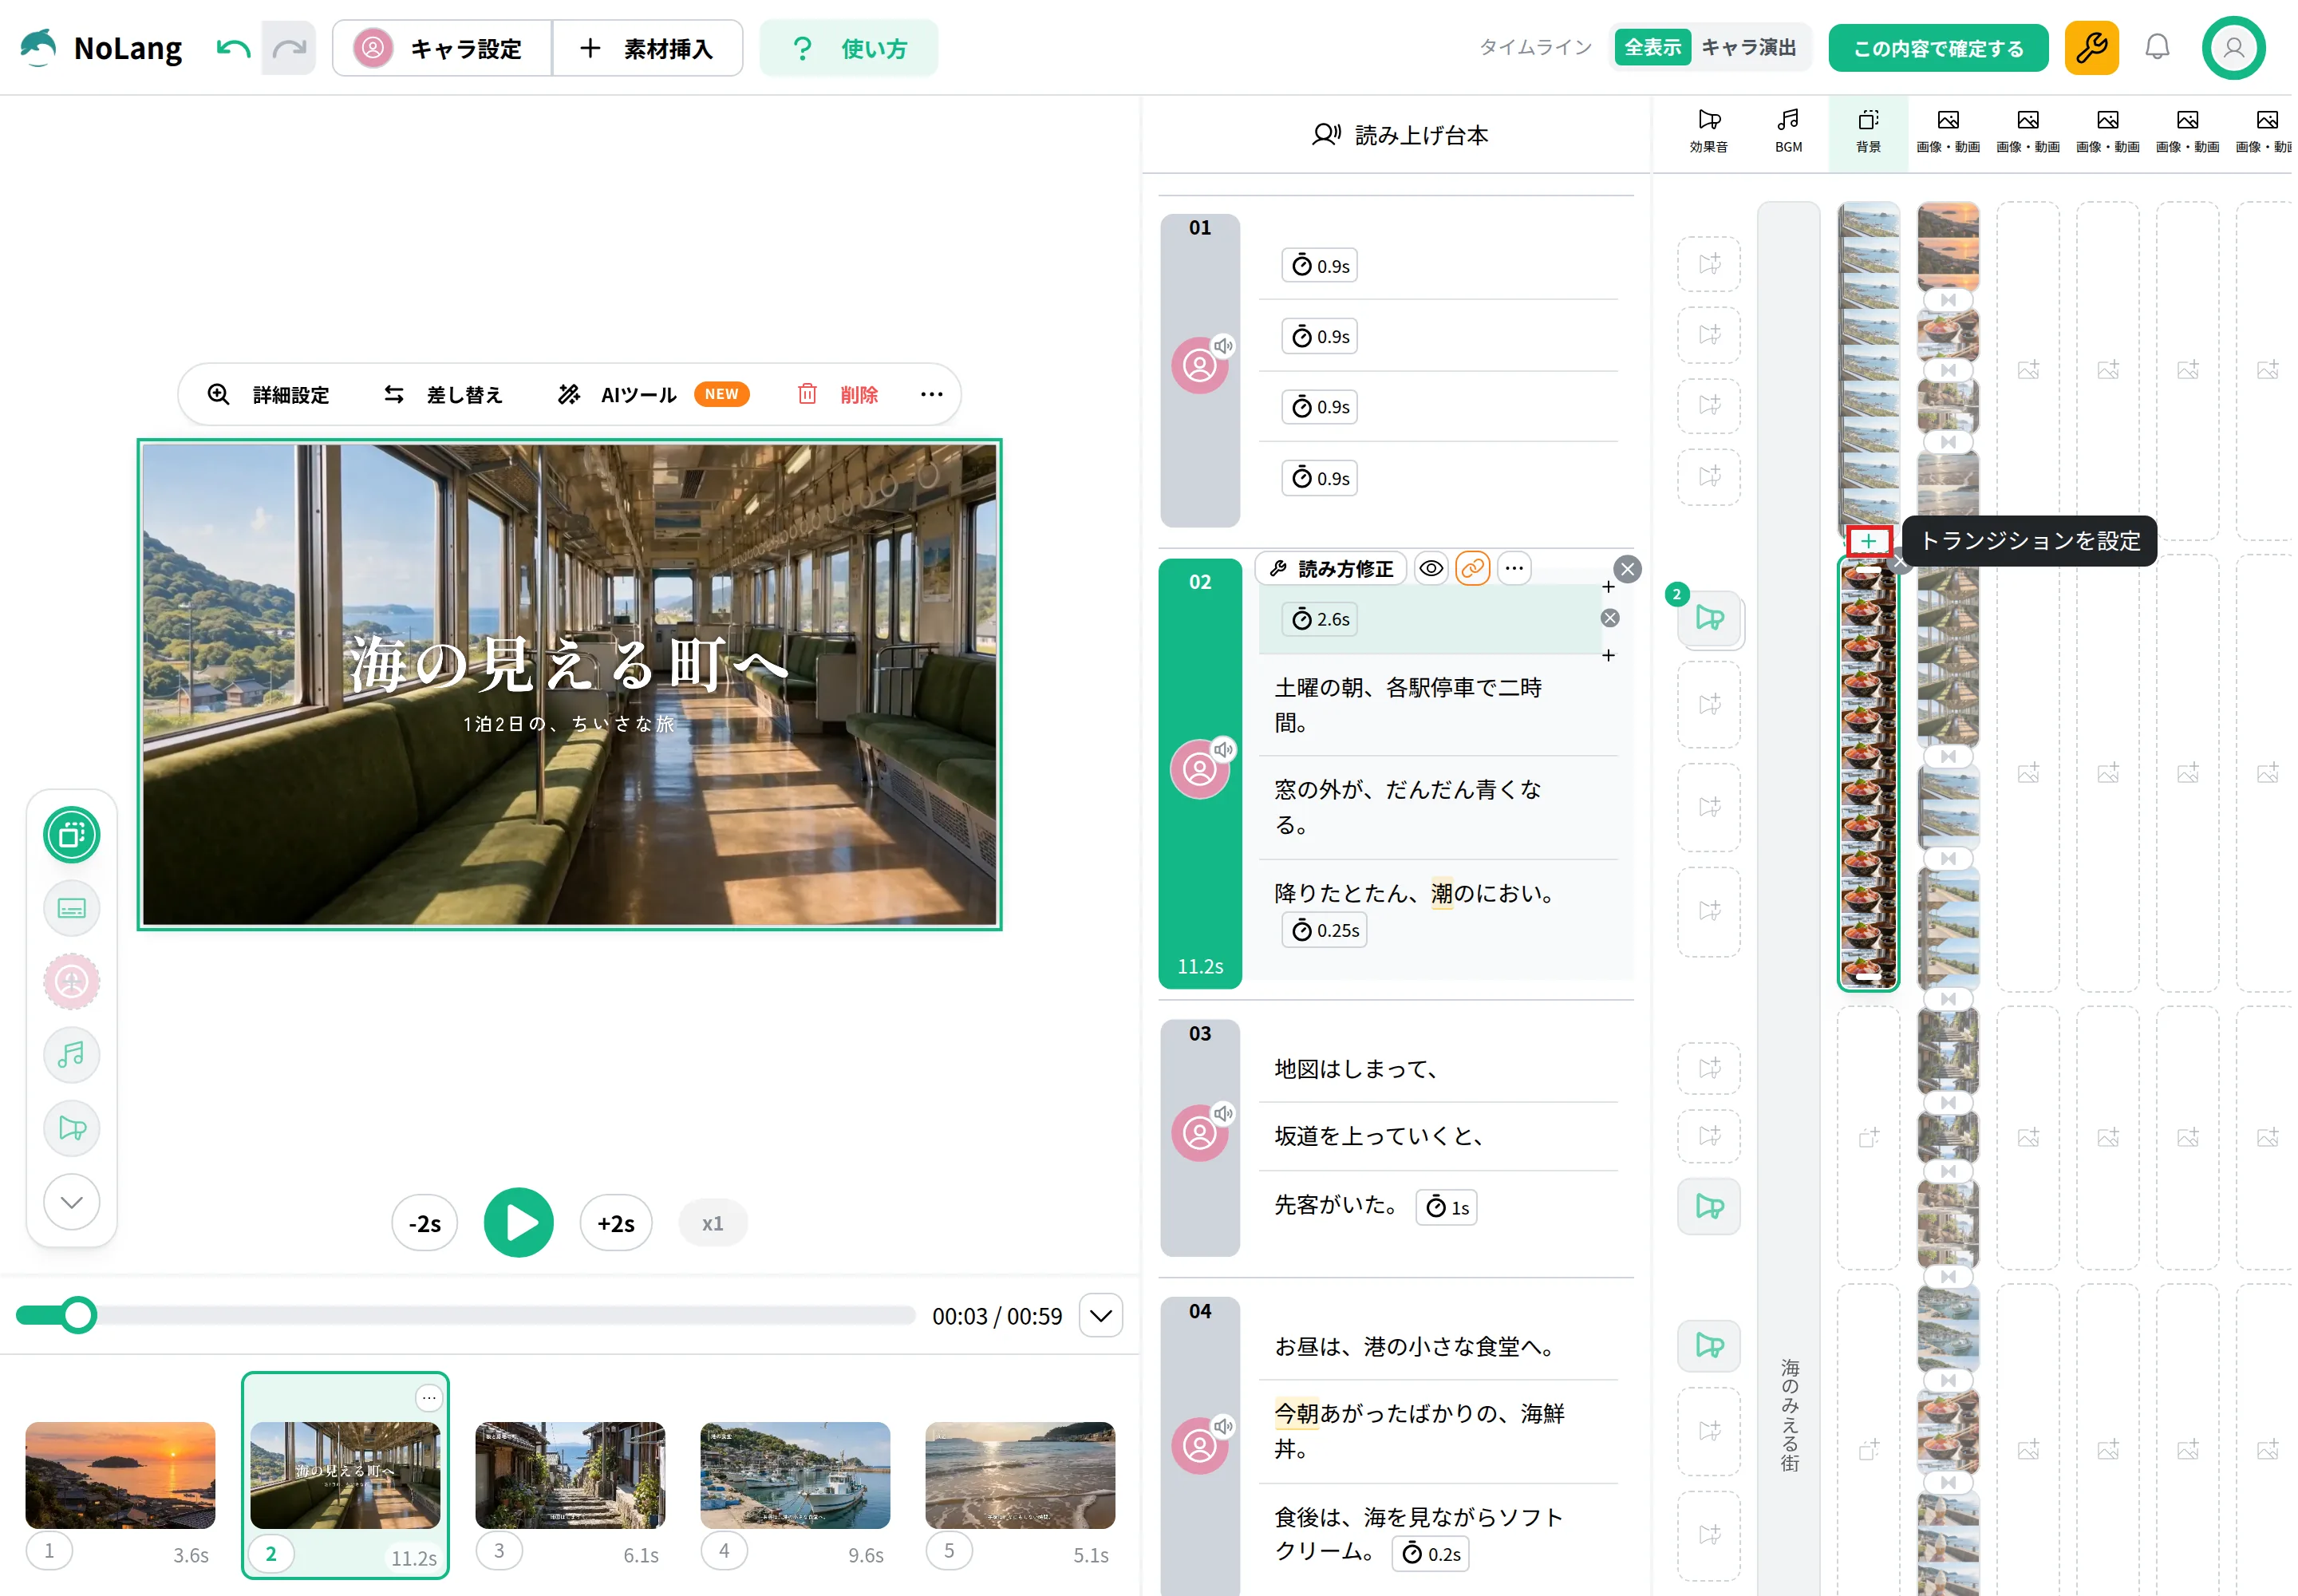Screen dimensions: 2298x1596
Task: Open the user profile avatar
Action: point(2233,47)
